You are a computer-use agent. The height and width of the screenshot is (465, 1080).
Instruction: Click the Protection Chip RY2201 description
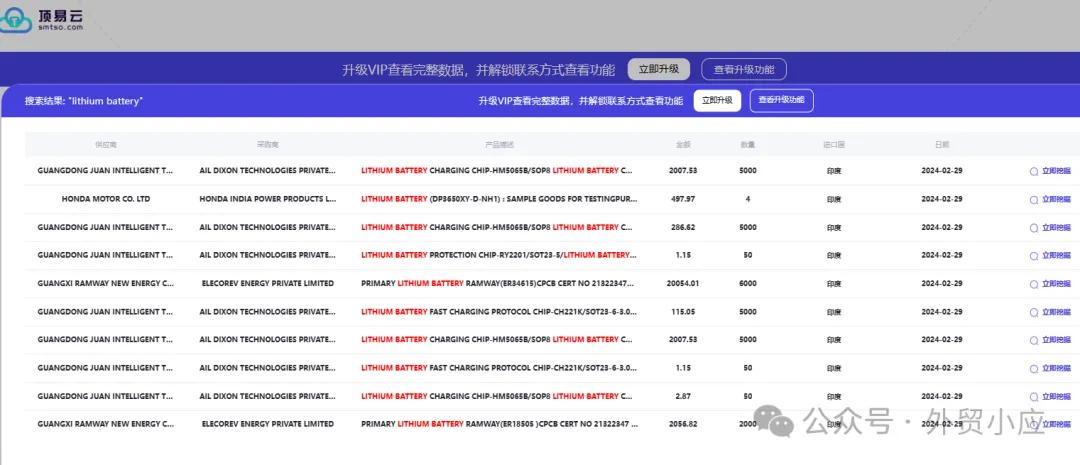click(x=499, y=255)
